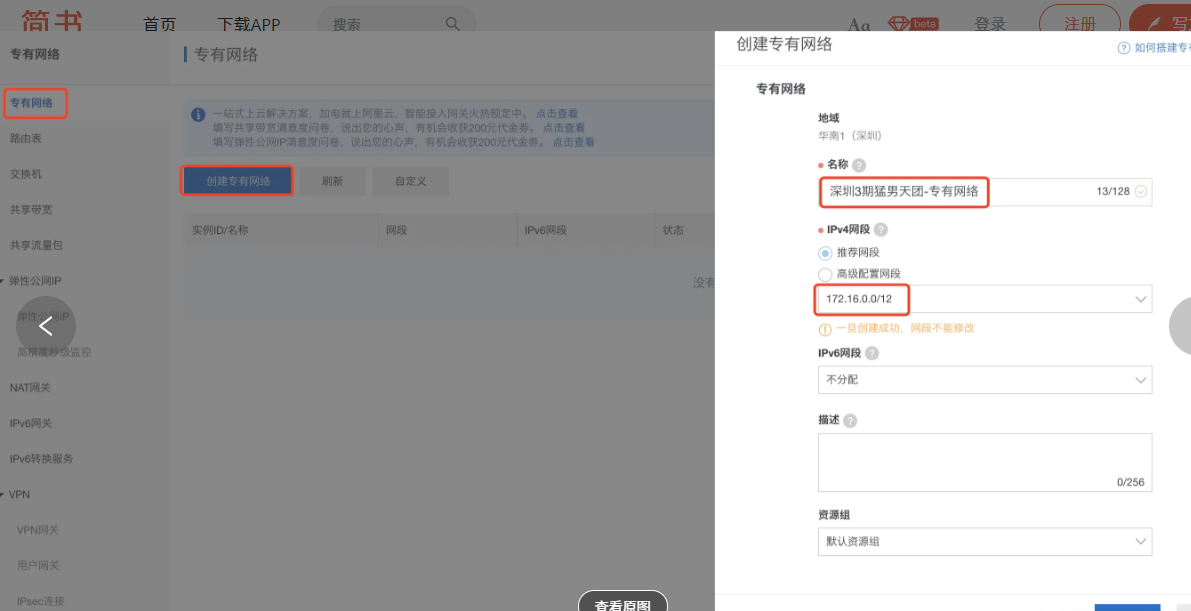Image resolution: width=1191 pixels, height=611 pixels.
Task: Click the Aa font size icon
Action: [858, 24]
